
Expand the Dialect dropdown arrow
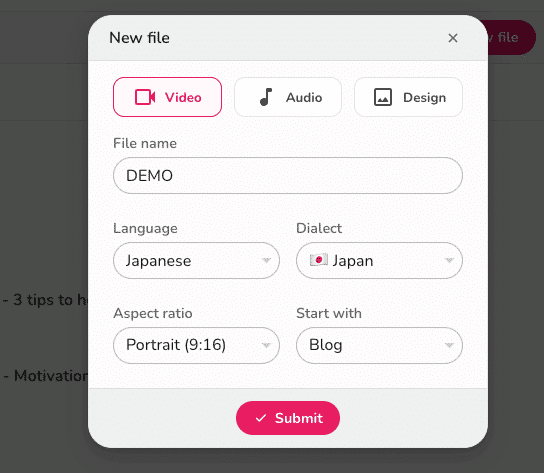pos(449,260)
